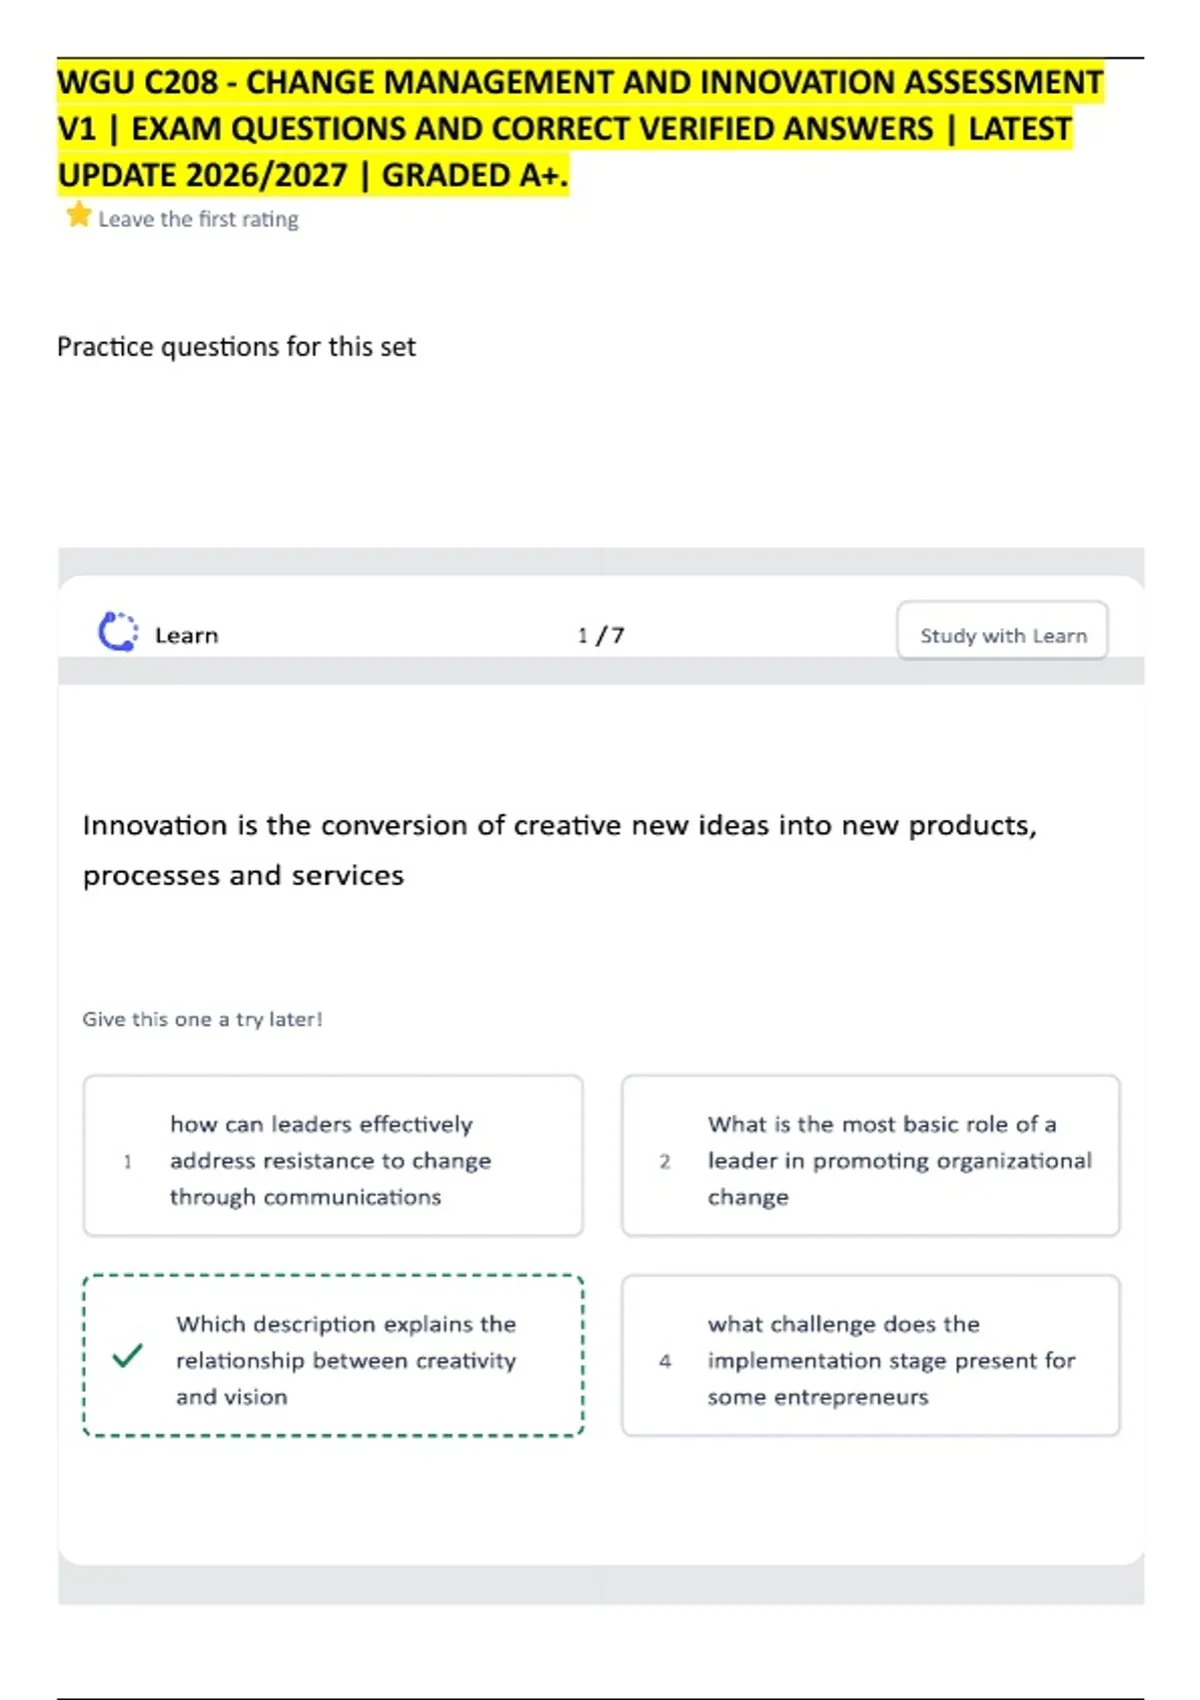This screenshot has height=1700, width=1200.
Task: Click the Give this one a try later text
Action: [x=202, y=1019]
